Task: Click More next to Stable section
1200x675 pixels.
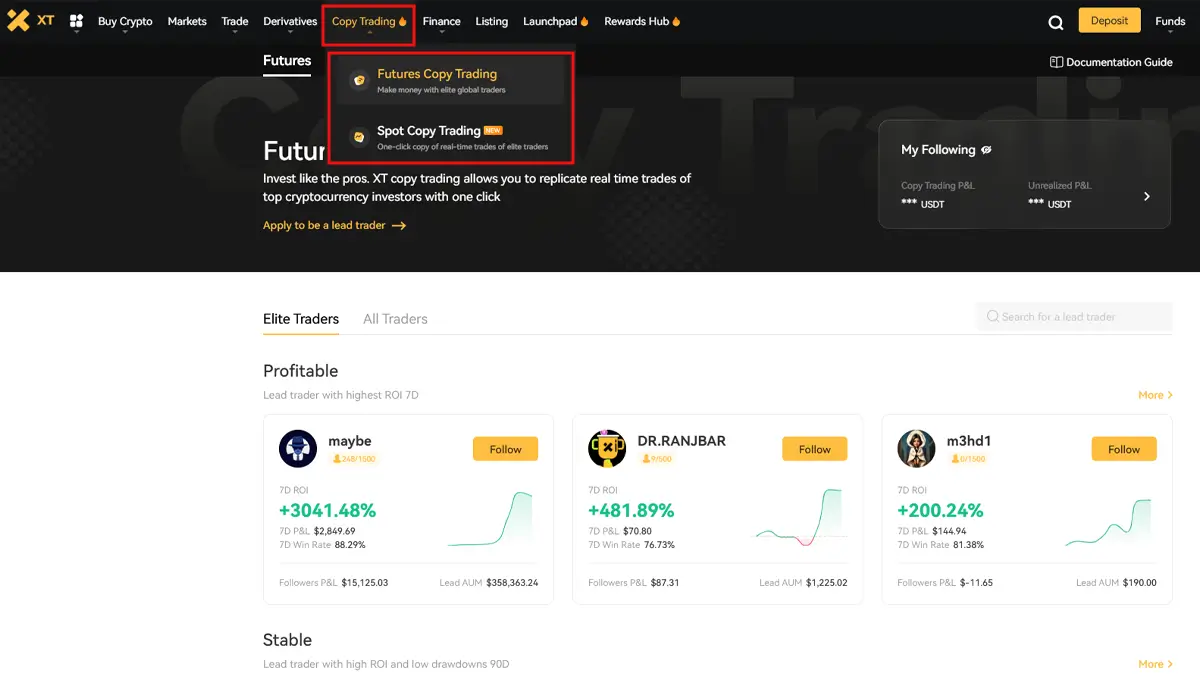Action: [x=1156, y=664]
